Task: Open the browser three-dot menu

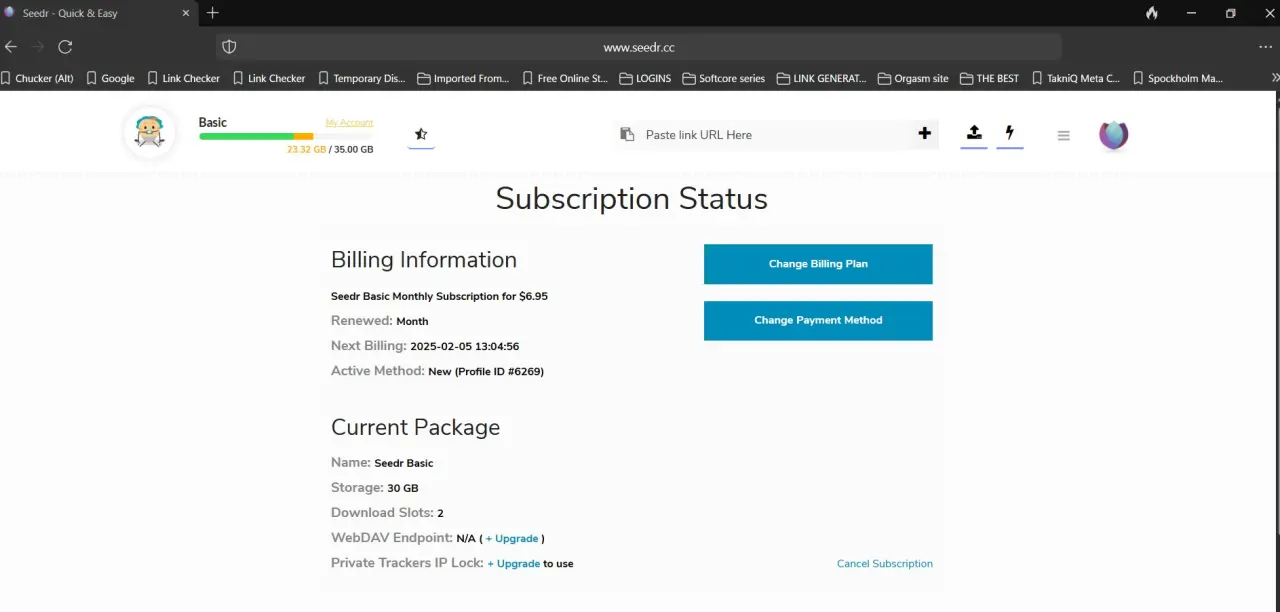Action: [x=1265, y=47]
